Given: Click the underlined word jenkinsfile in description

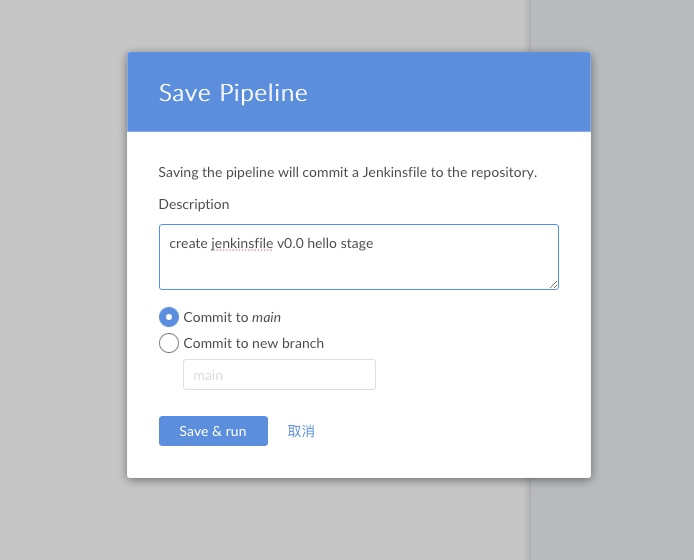Looking at the screenshot, I should point(242,243).
